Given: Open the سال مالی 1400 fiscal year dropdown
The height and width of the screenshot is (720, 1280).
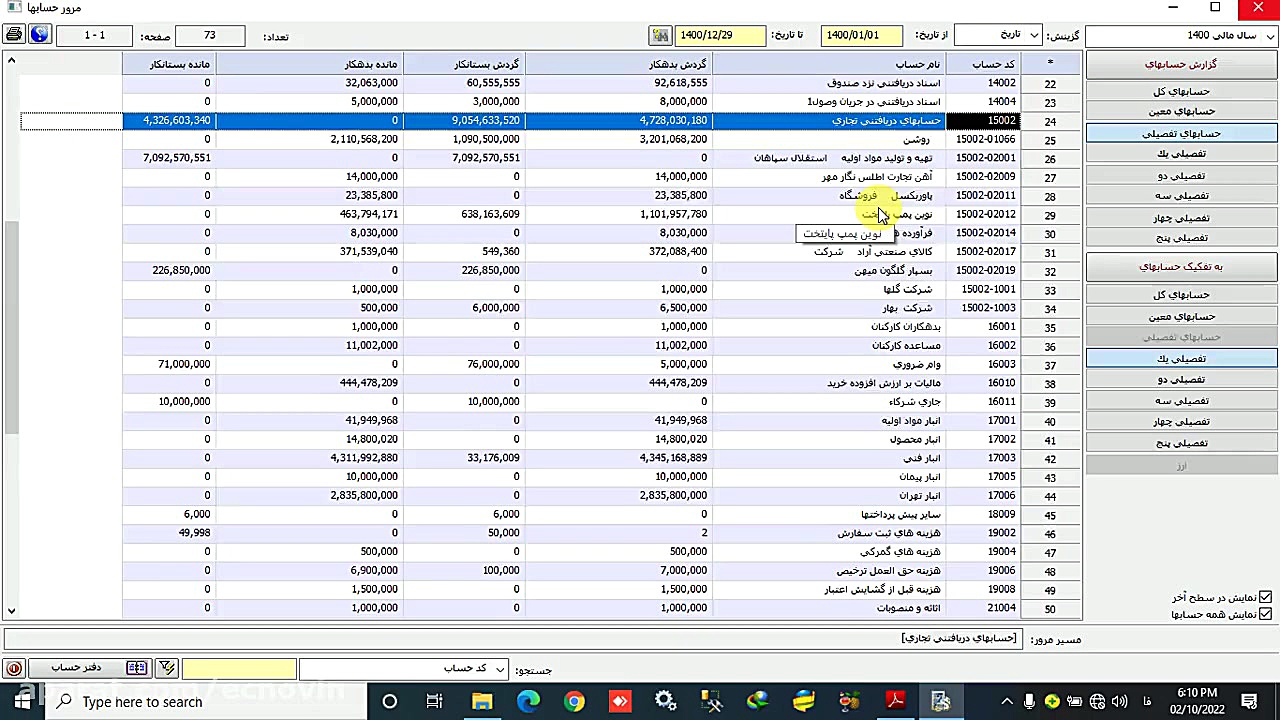Looking at the screenshot, I should 1182,35.
